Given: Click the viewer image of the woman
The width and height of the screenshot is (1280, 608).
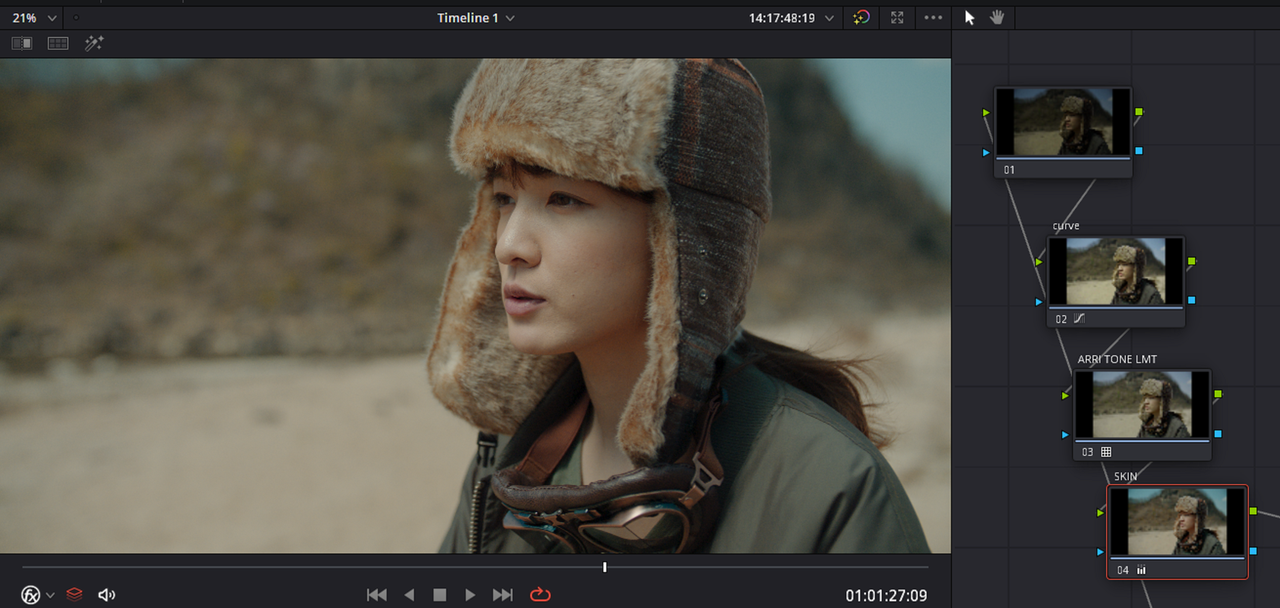Looking at the screenshot, I should [475, 305].
